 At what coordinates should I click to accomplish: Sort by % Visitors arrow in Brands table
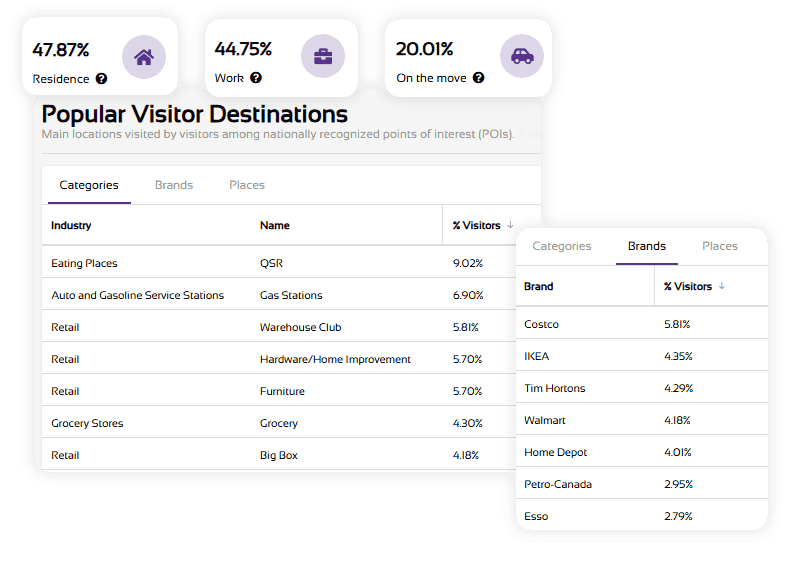tap(722, 286)
